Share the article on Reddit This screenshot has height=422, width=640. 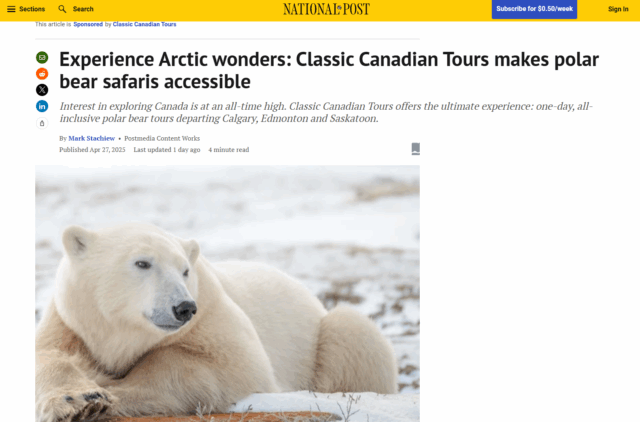(42, 74)
